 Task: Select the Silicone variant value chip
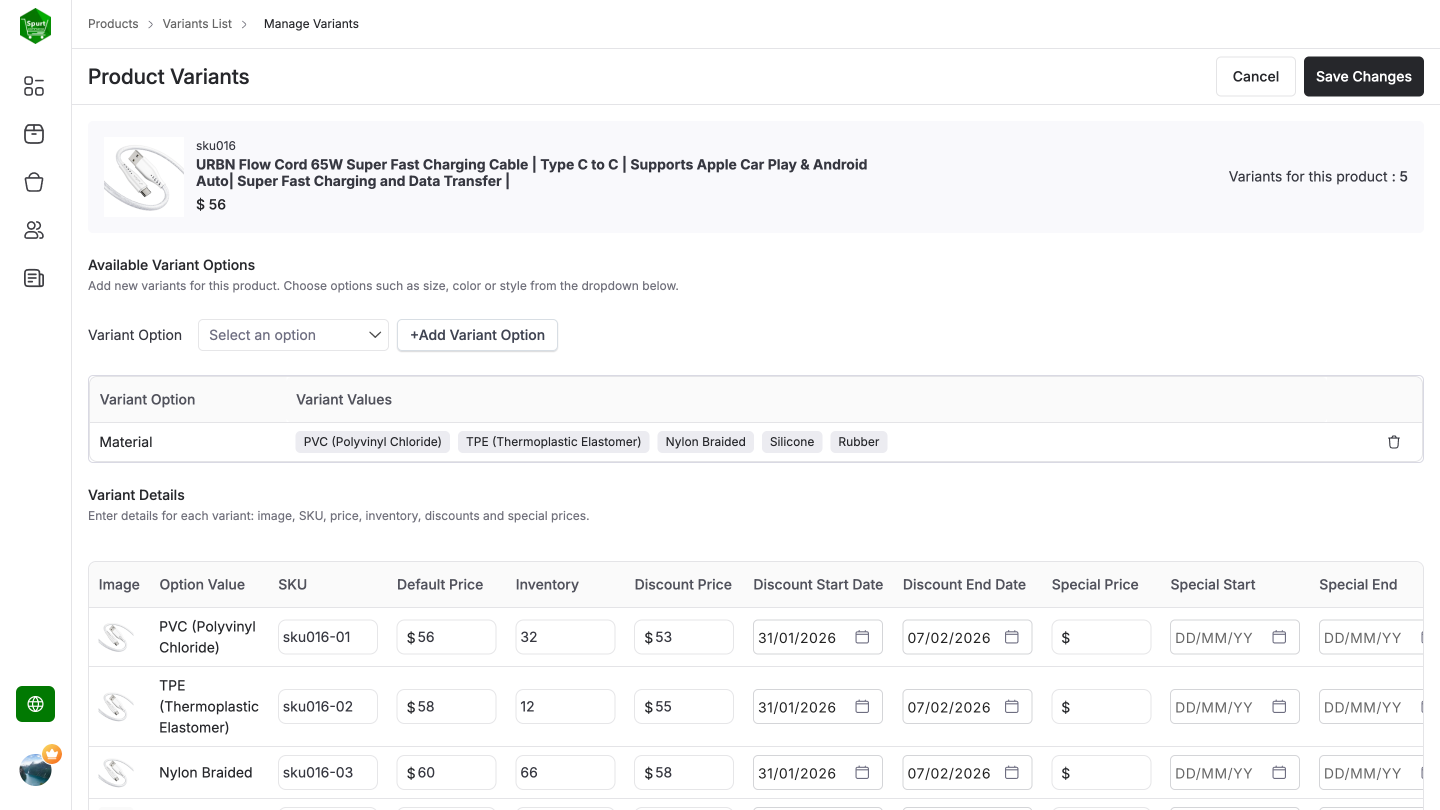791,441
